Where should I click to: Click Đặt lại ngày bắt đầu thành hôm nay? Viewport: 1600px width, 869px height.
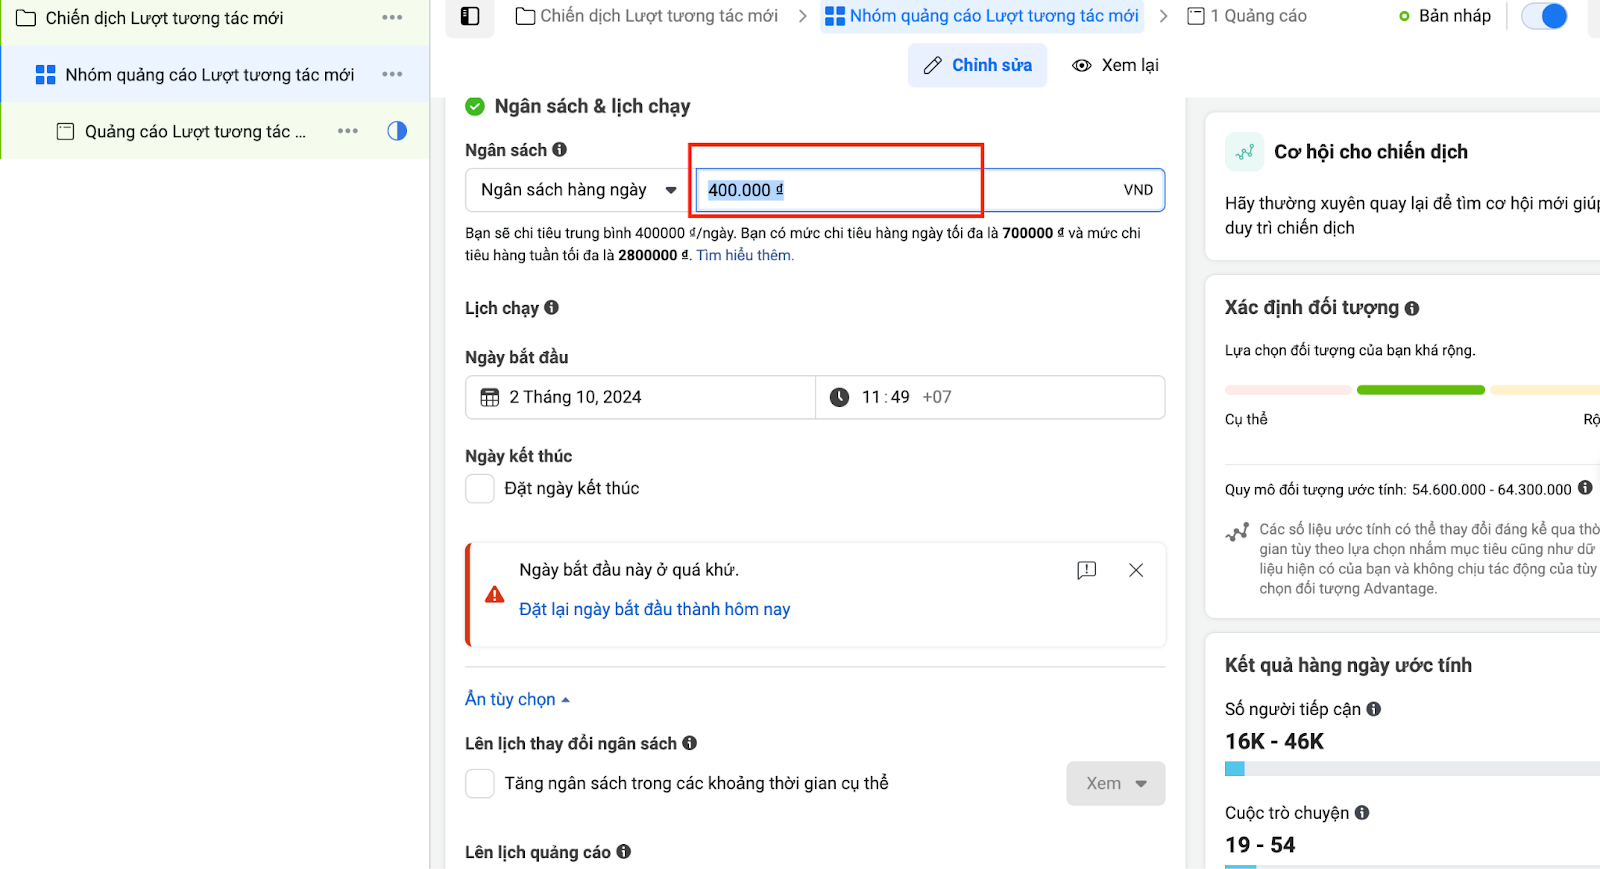pyautogui.click(x=654, y=609)
